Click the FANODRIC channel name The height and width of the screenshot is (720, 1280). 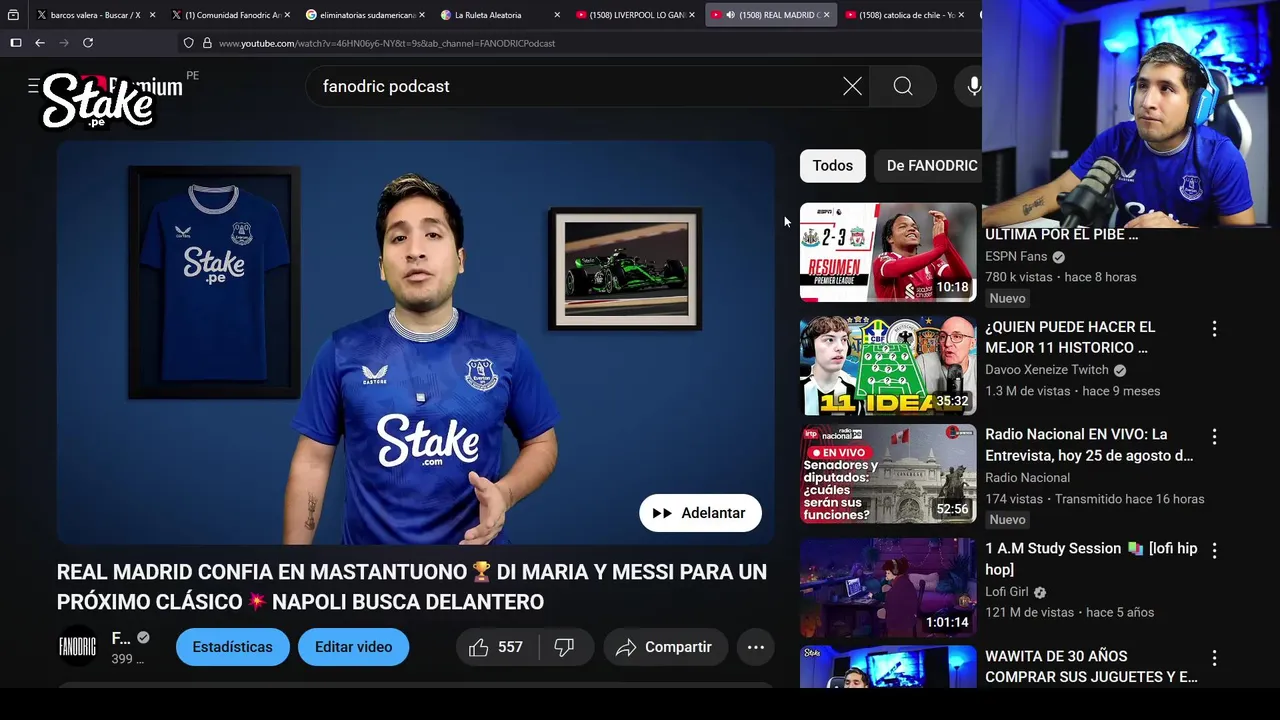(x=121, y=638)
